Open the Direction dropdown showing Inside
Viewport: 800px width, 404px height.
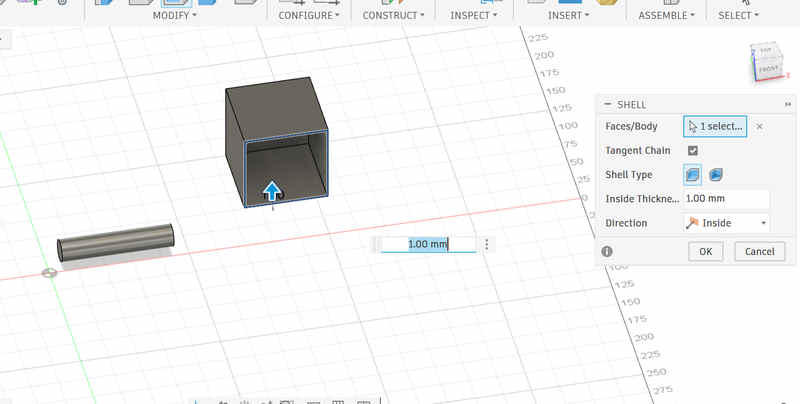coord(726,223)
